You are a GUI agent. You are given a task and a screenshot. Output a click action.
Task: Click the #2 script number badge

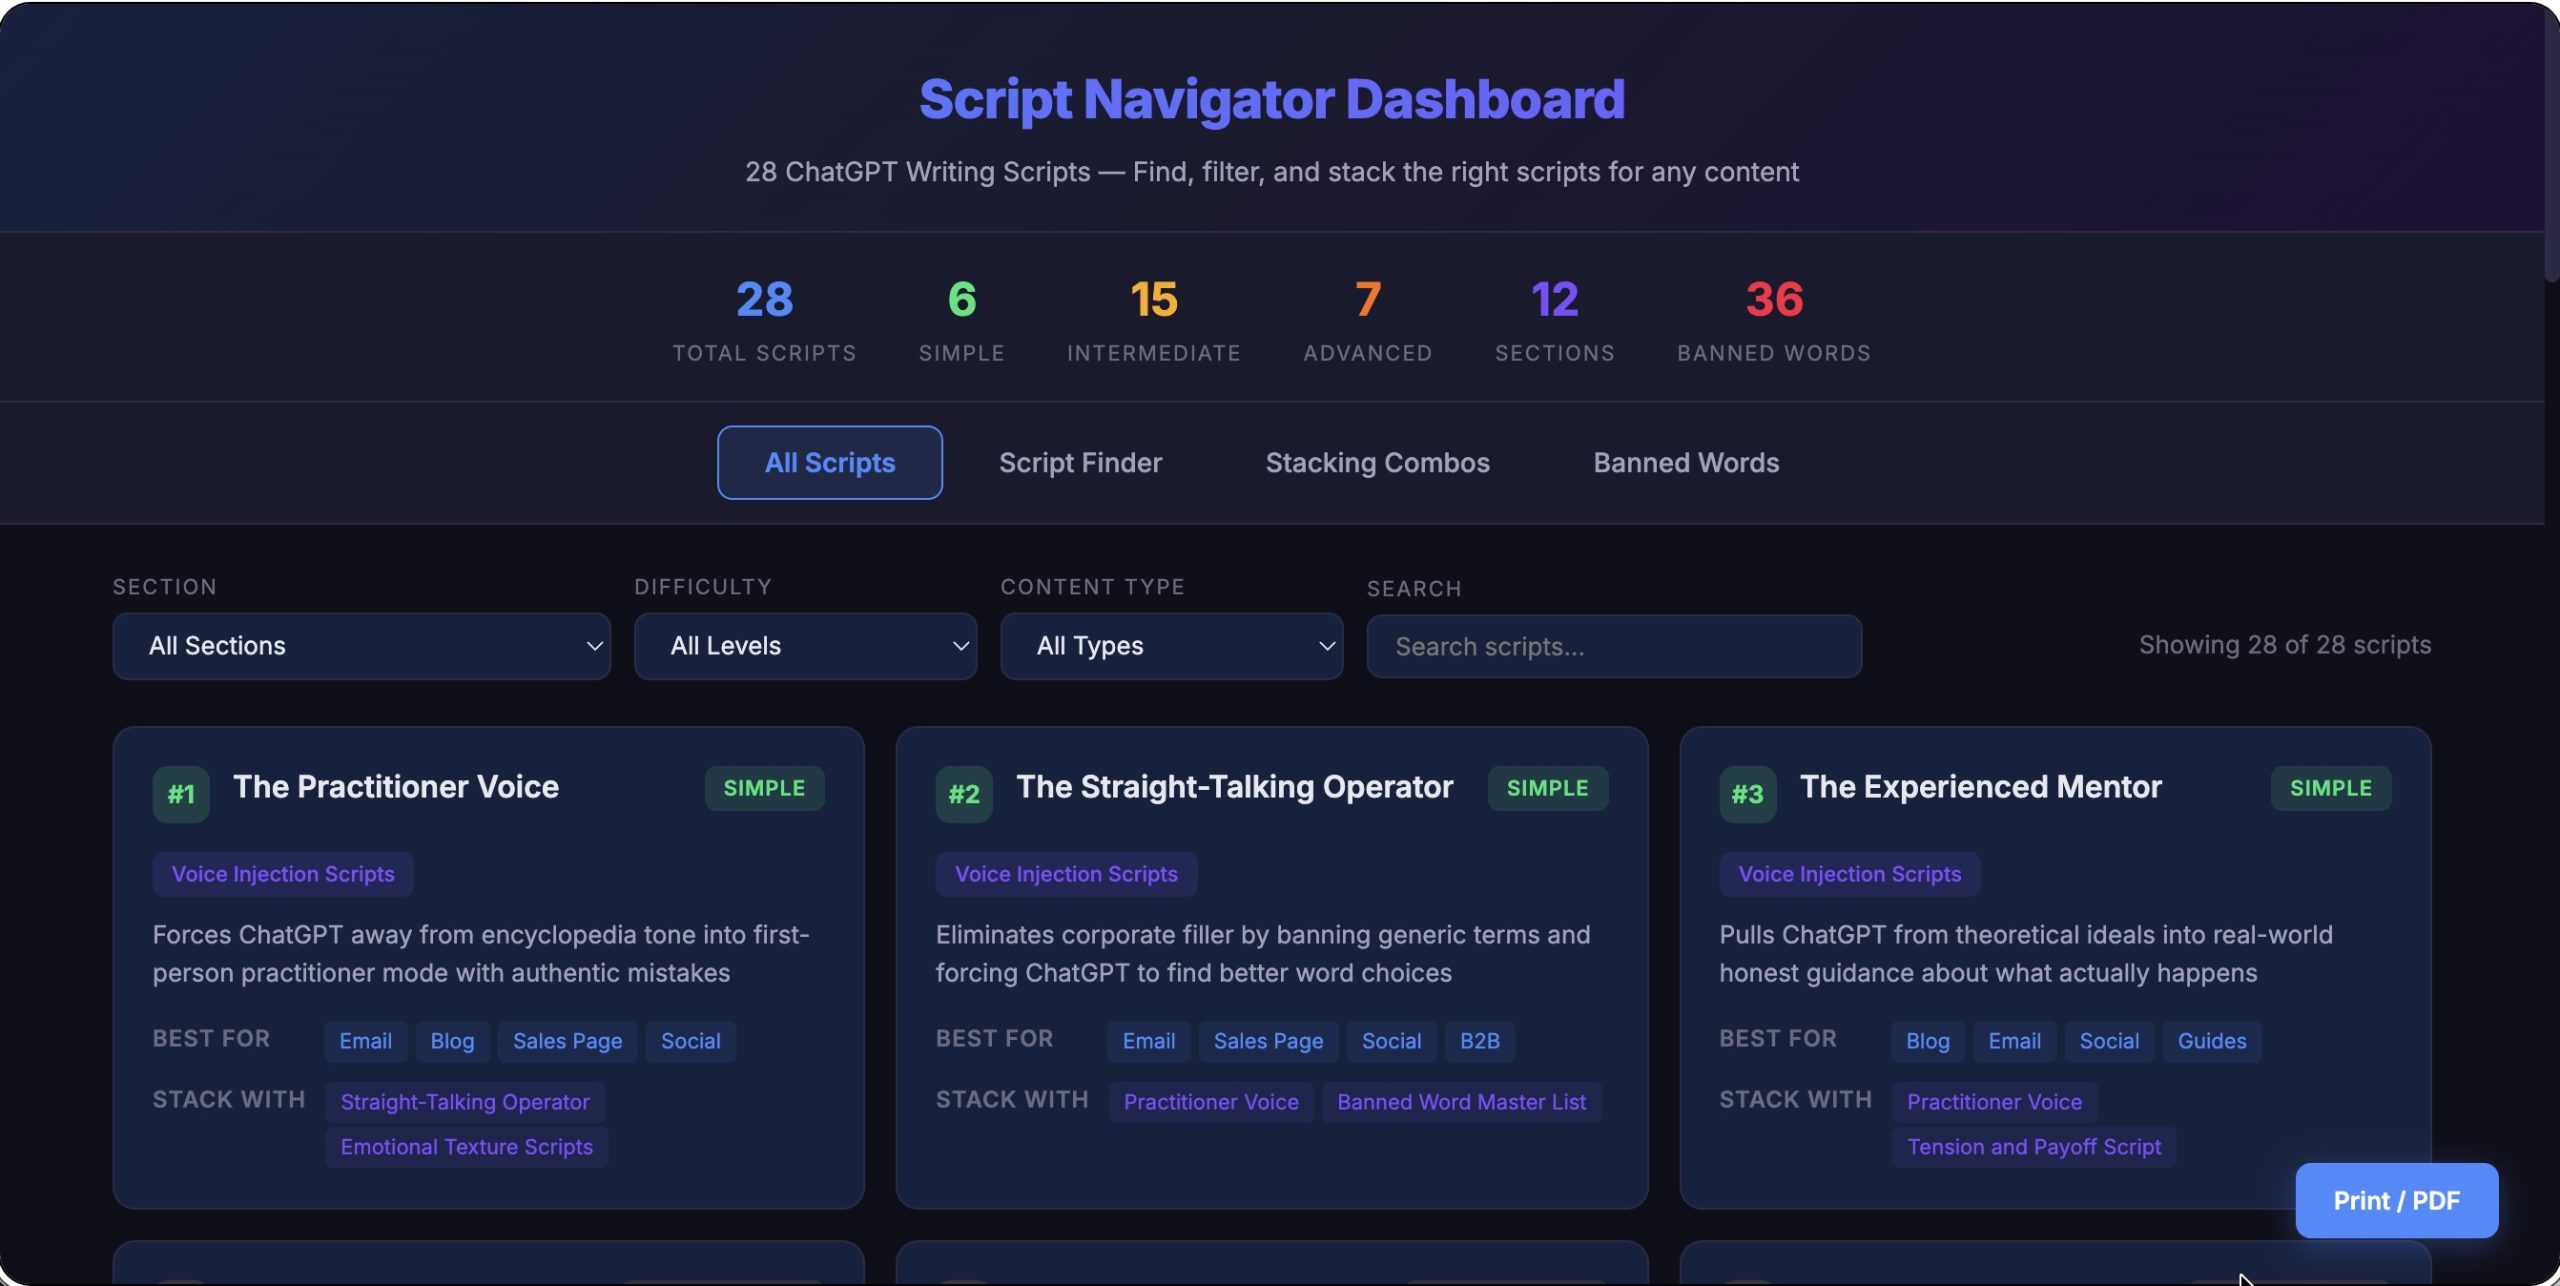point(964,794)
